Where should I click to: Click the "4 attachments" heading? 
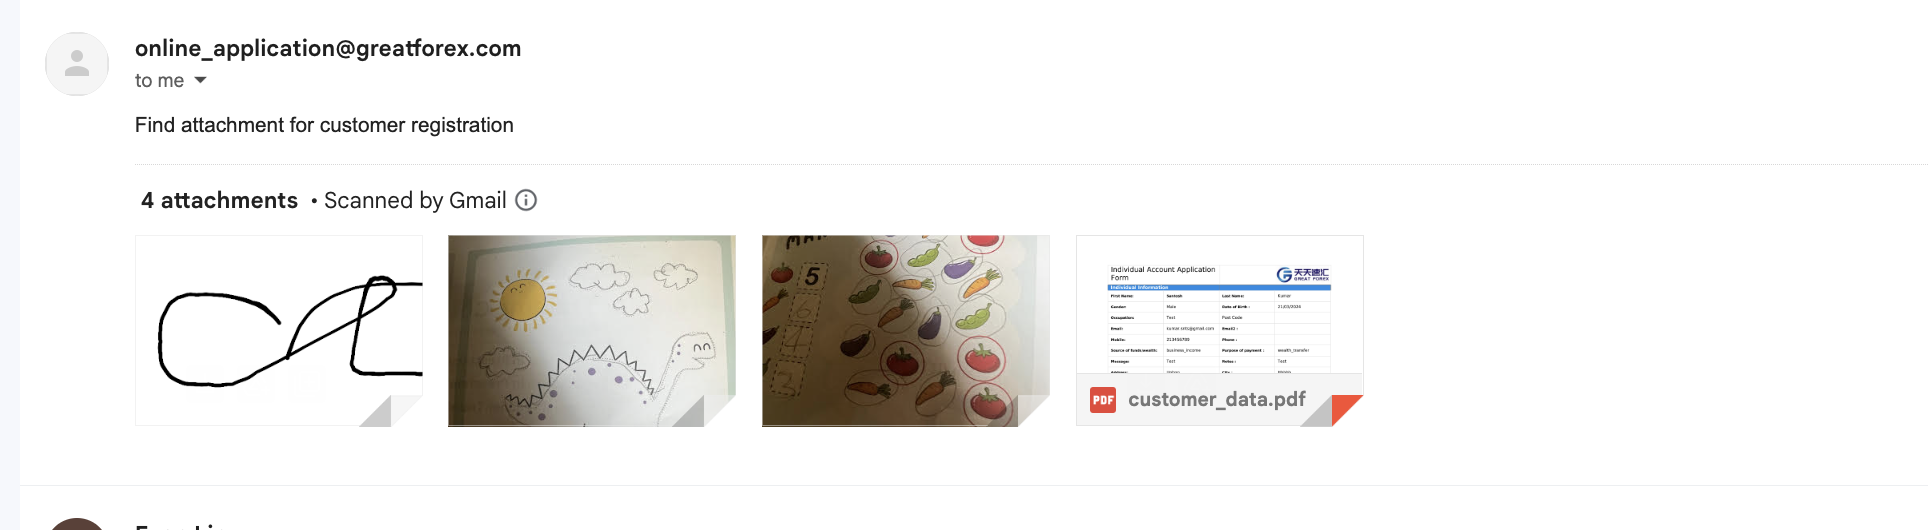pyautogui.click(x=219, y=200)
